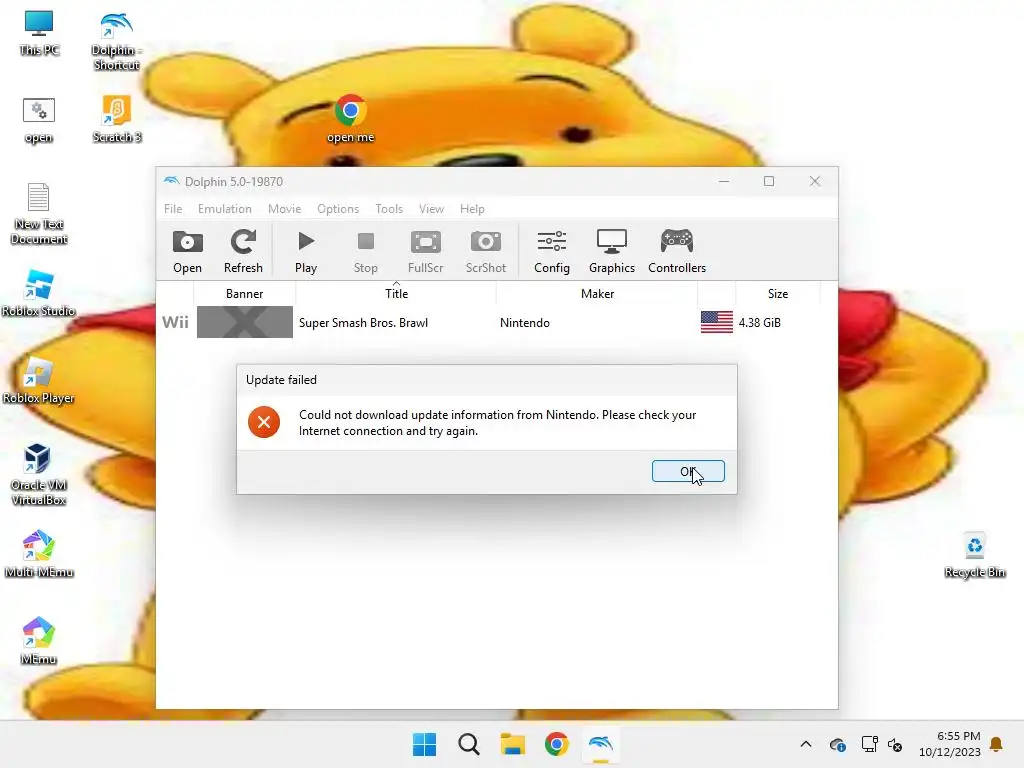Image resolution: width=1024 pixels, height=768 pixels.
Task: Sort the game list by Size column
Action: point(778,294)
